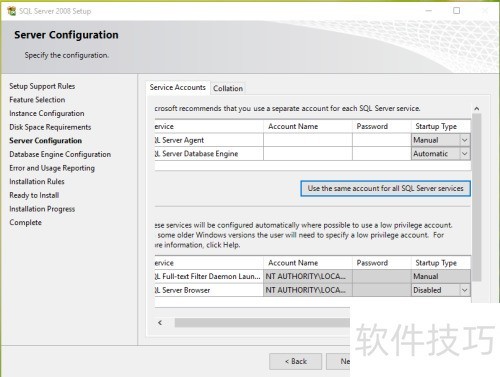500x377 pixels.
Task: Switch to the Service Accounts tab
Action: pos(178,87)
